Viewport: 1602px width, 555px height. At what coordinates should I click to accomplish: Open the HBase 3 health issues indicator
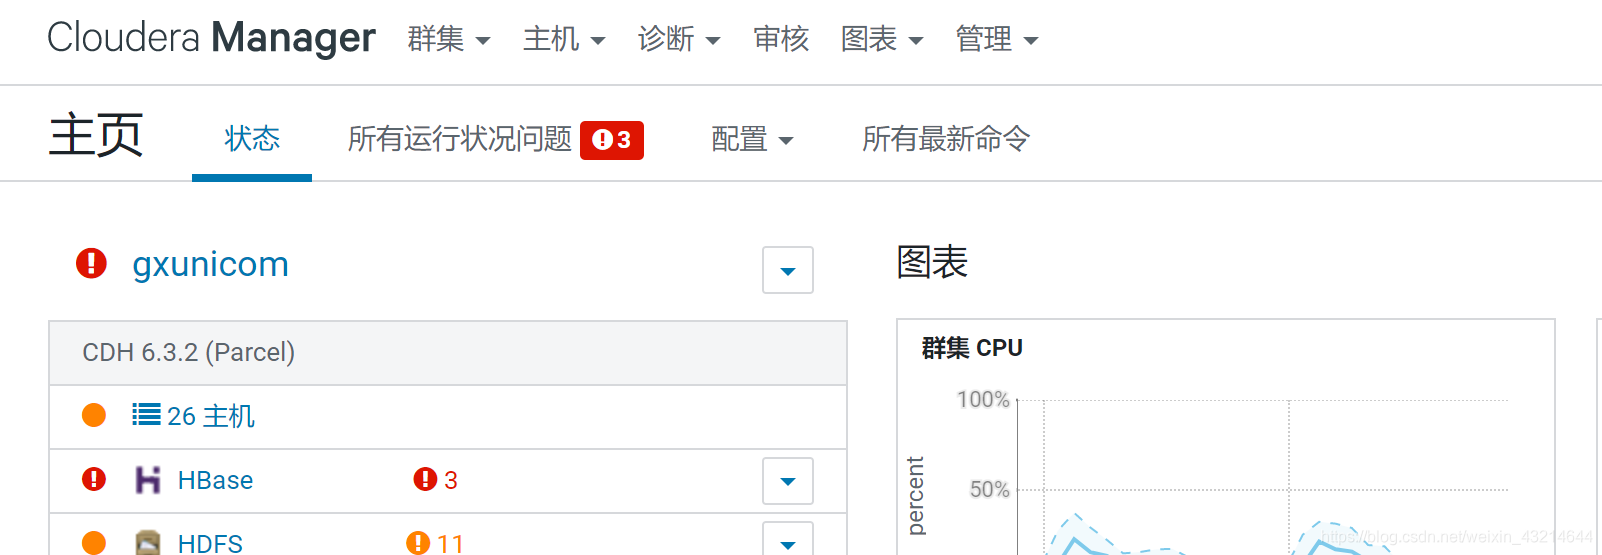[436, 480]
